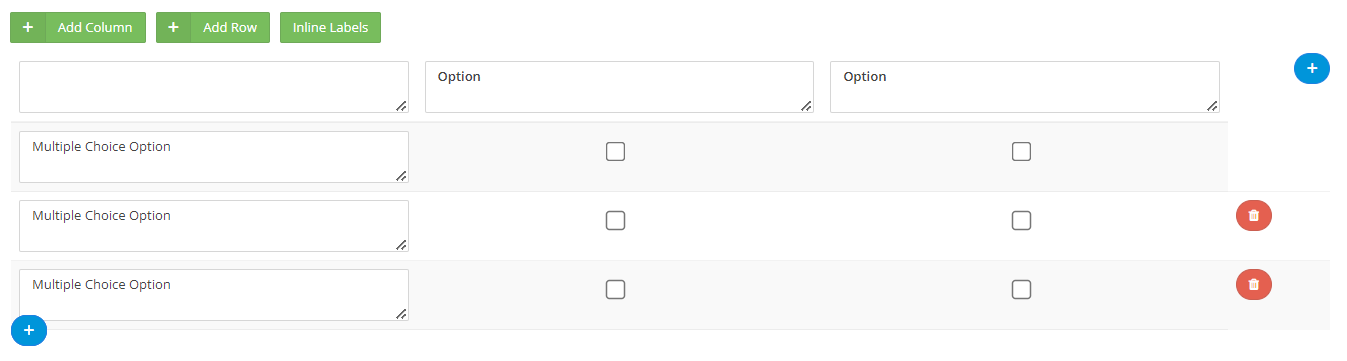1347x361 pixels.
Task: Click the blue plus icon beside the column headers
Action: pyautogui.click(x=1311, y=68)
